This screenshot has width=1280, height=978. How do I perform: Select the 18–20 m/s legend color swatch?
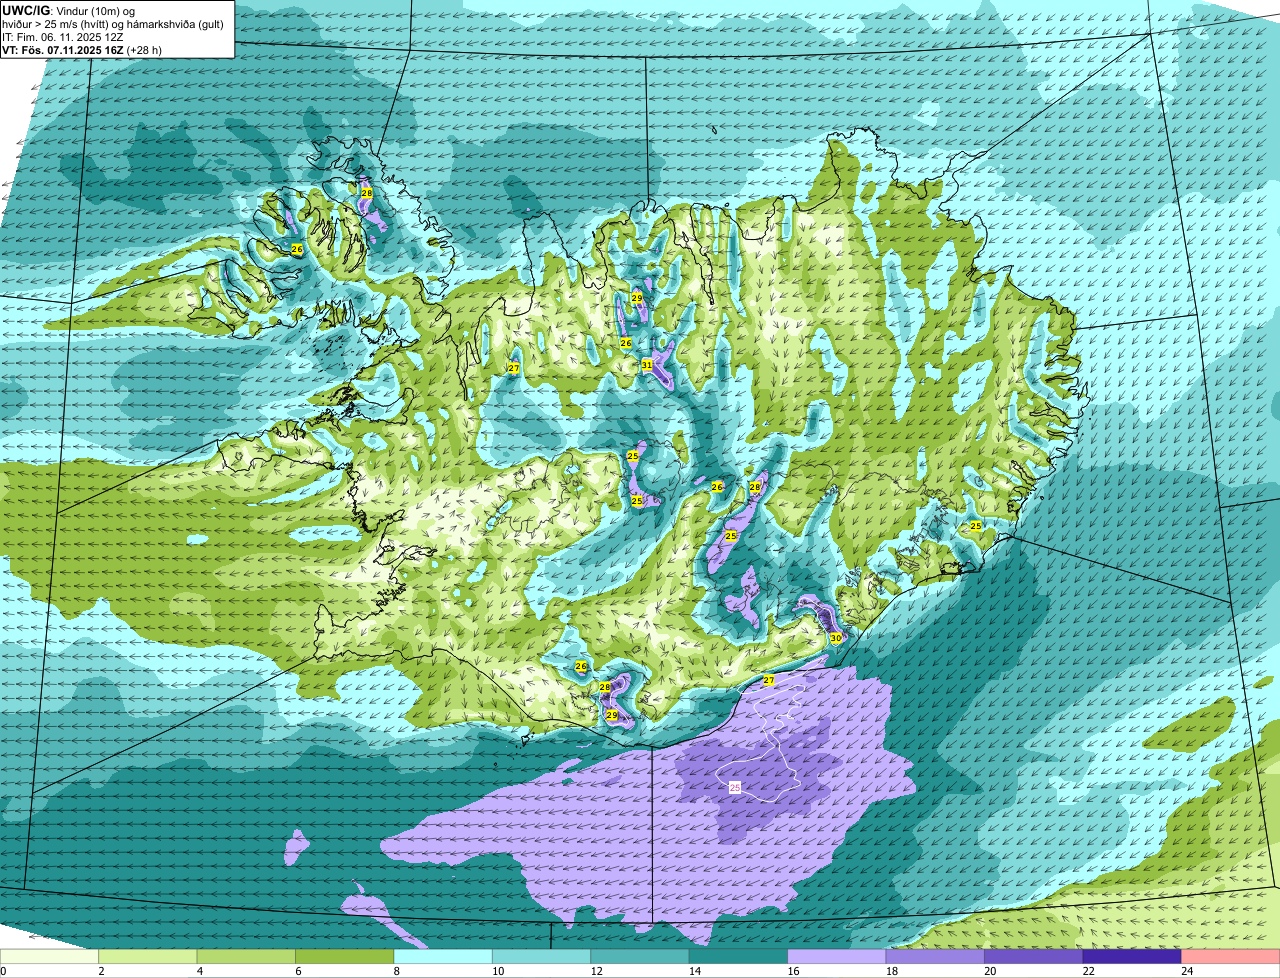pos(935,956)
